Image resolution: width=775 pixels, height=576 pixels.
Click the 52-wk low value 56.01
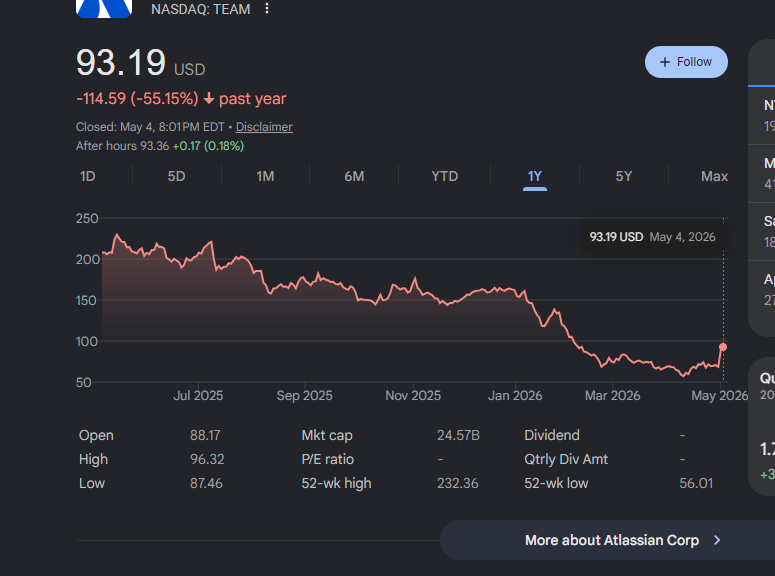[696, 483]
